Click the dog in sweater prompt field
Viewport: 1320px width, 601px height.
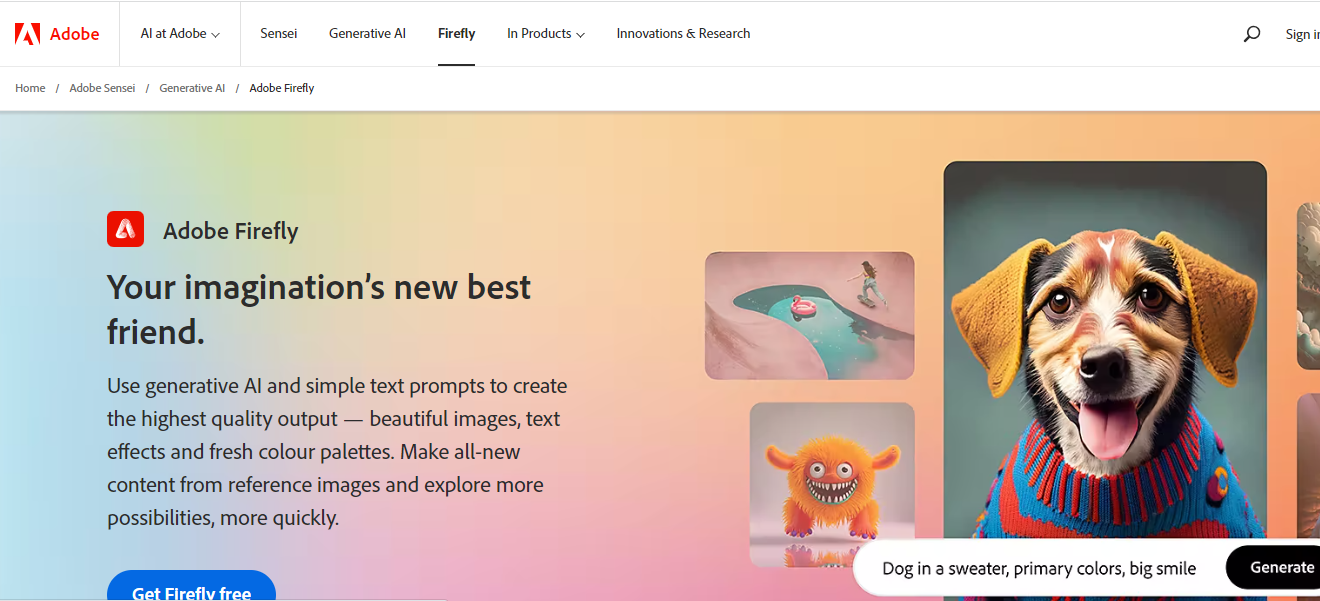point(1039,568)
